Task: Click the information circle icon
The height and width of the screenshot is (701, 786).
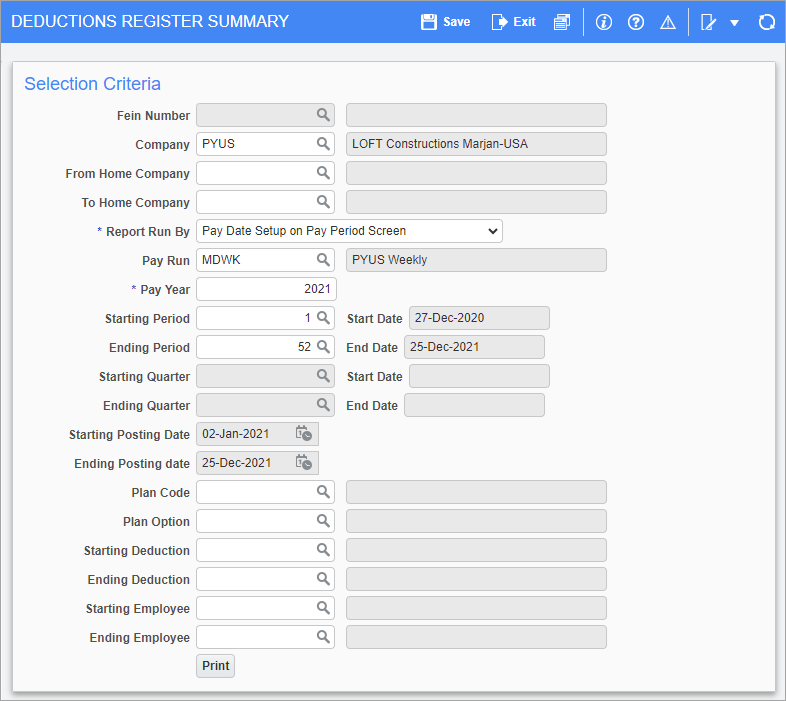Action: (604, 22)
